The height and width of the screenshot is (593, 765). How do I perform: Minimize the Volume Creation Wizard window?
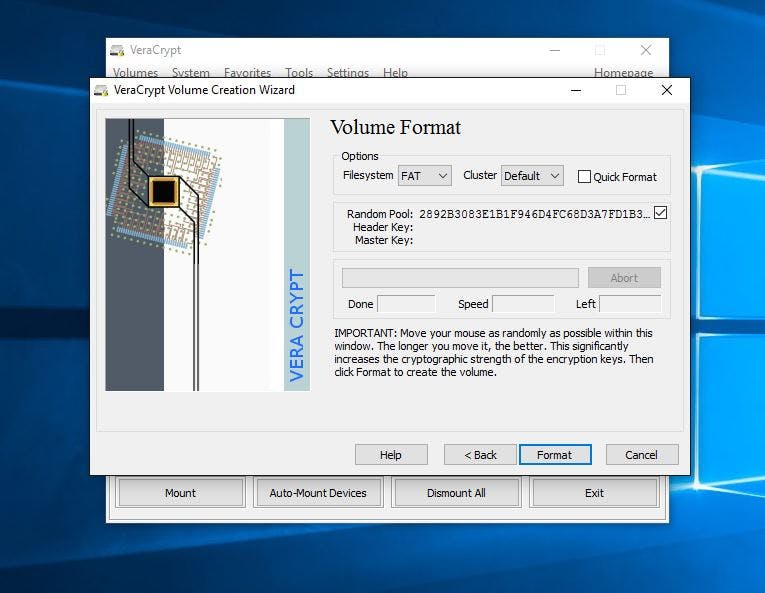click(x=576, y=90)
